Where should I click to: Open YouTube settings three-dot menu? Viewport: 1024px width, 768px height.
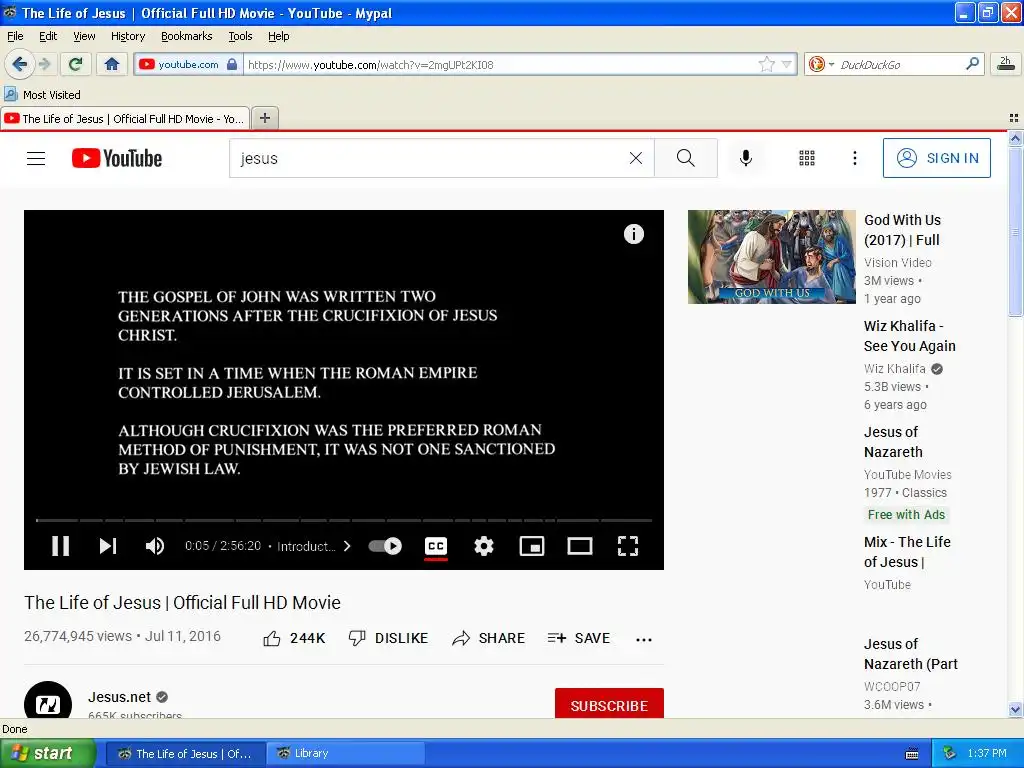(854, 158)
